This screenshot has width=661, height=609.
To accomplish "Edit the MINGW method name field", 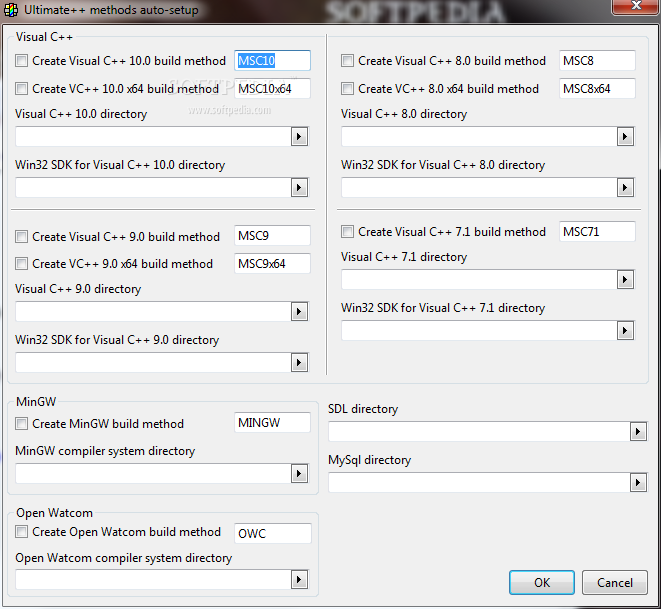I will tap(272, 422).
